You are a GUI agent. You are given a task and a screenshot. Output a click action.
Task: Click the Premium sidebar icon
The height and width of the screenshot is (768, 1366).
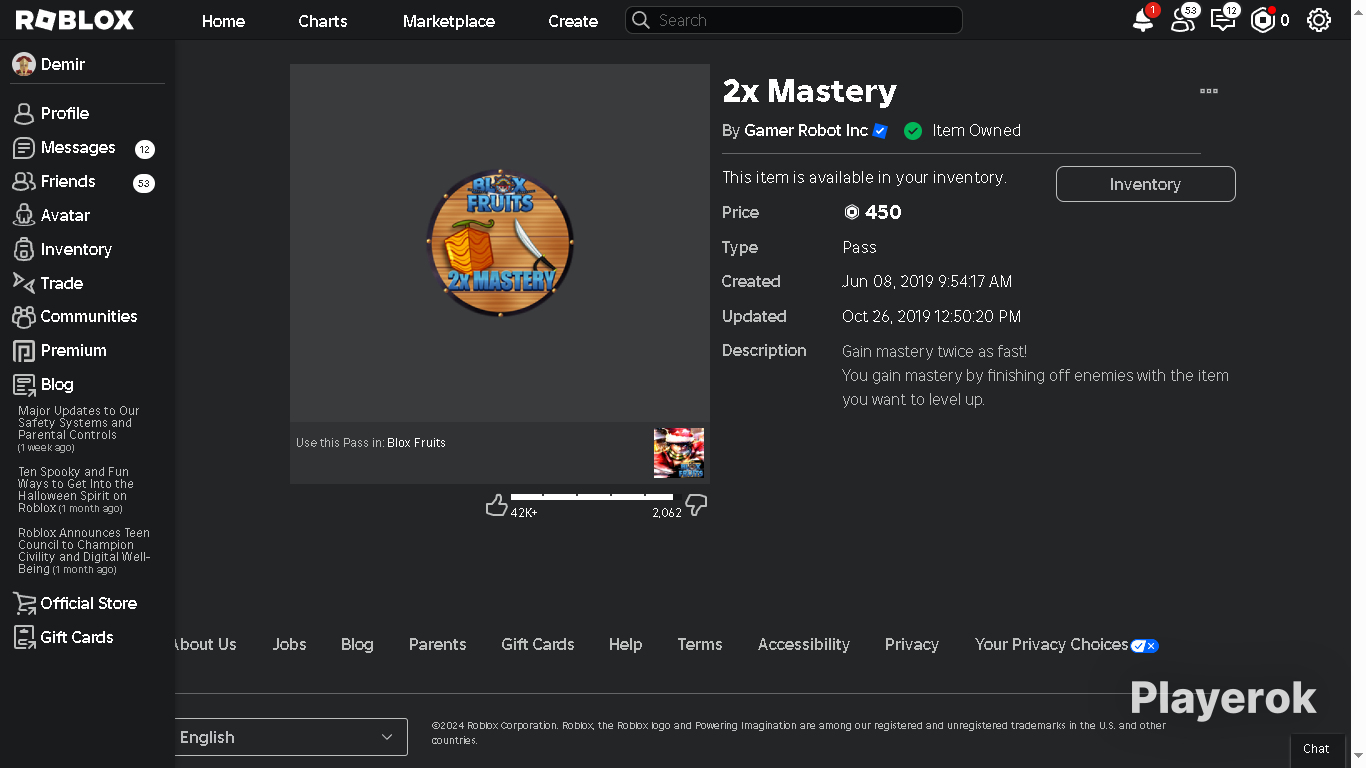point(24,351)
